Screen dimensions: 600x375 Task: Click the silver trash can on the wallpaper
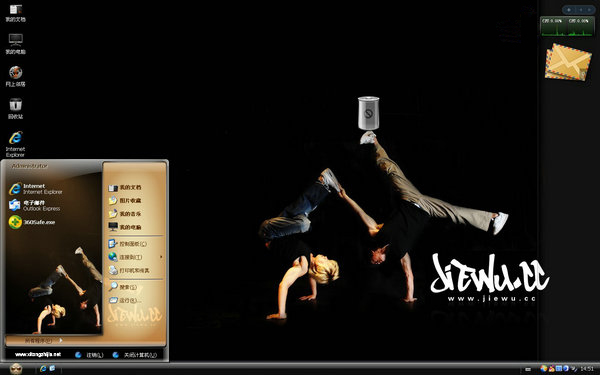coord(368,113)
